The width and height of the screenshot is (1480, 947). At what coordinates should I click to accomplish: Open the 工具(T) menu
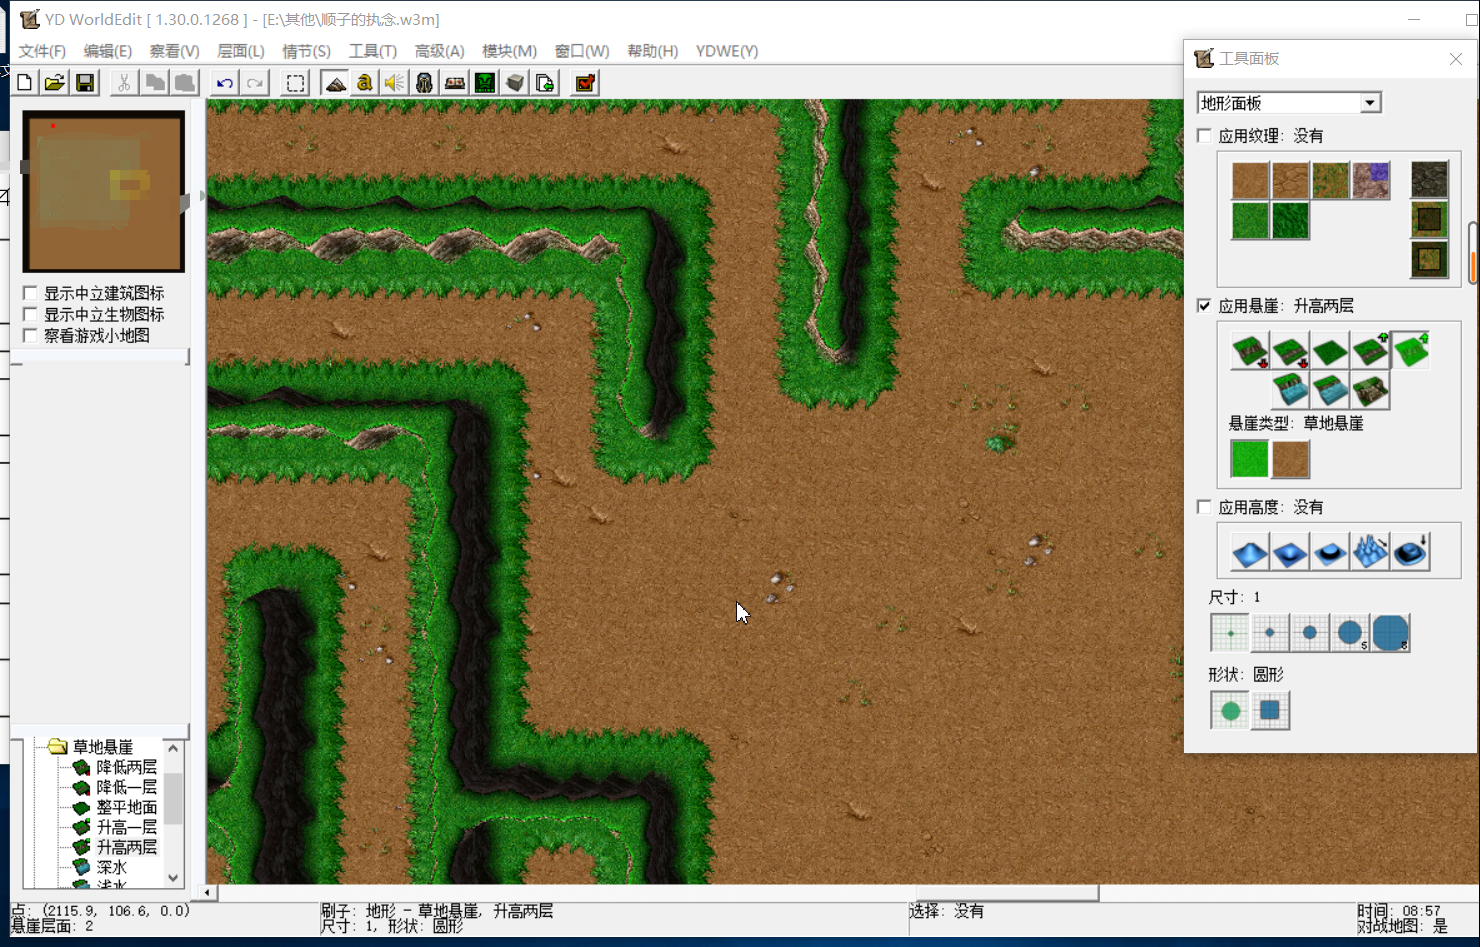pyautogui.click(x=372, y=51)
